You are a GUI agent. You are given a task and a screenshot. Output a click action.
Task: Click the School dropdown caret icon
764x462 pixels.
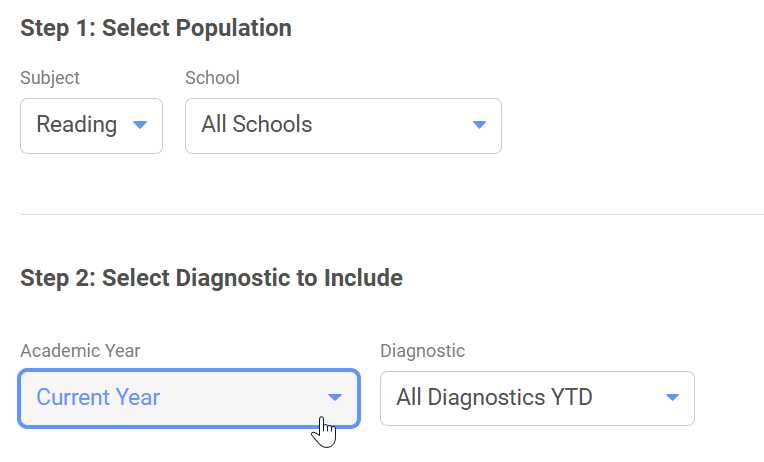point(479,125)
